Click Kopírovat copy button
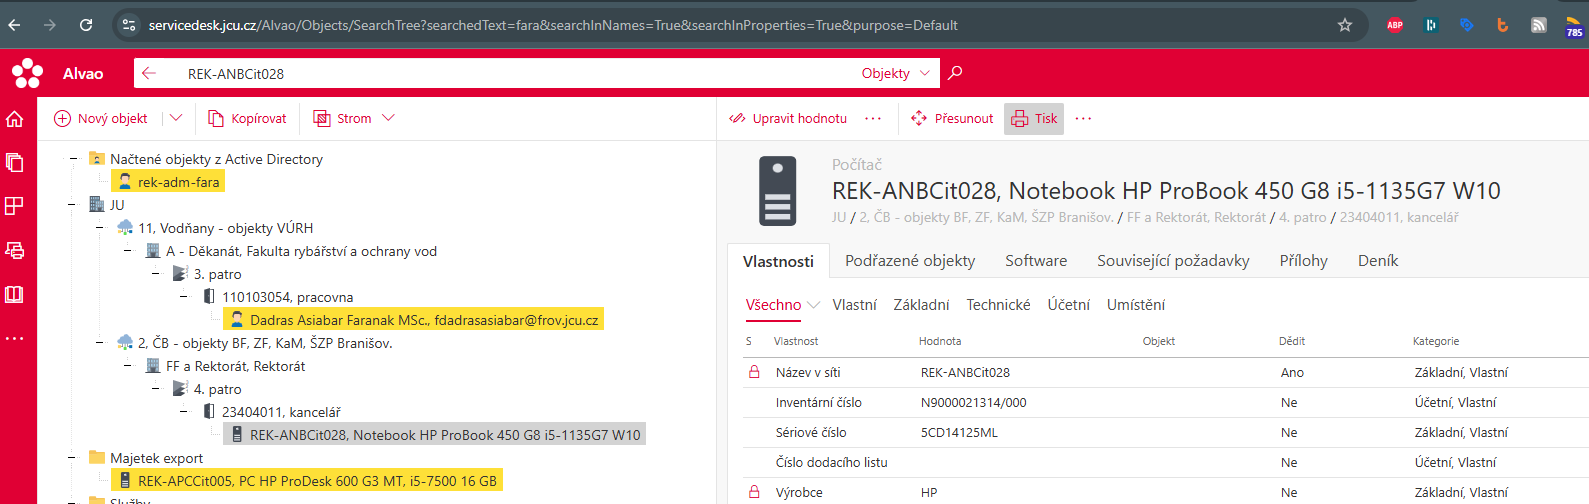The width and height of the screenshot is (1589, 504). point(247,118)
